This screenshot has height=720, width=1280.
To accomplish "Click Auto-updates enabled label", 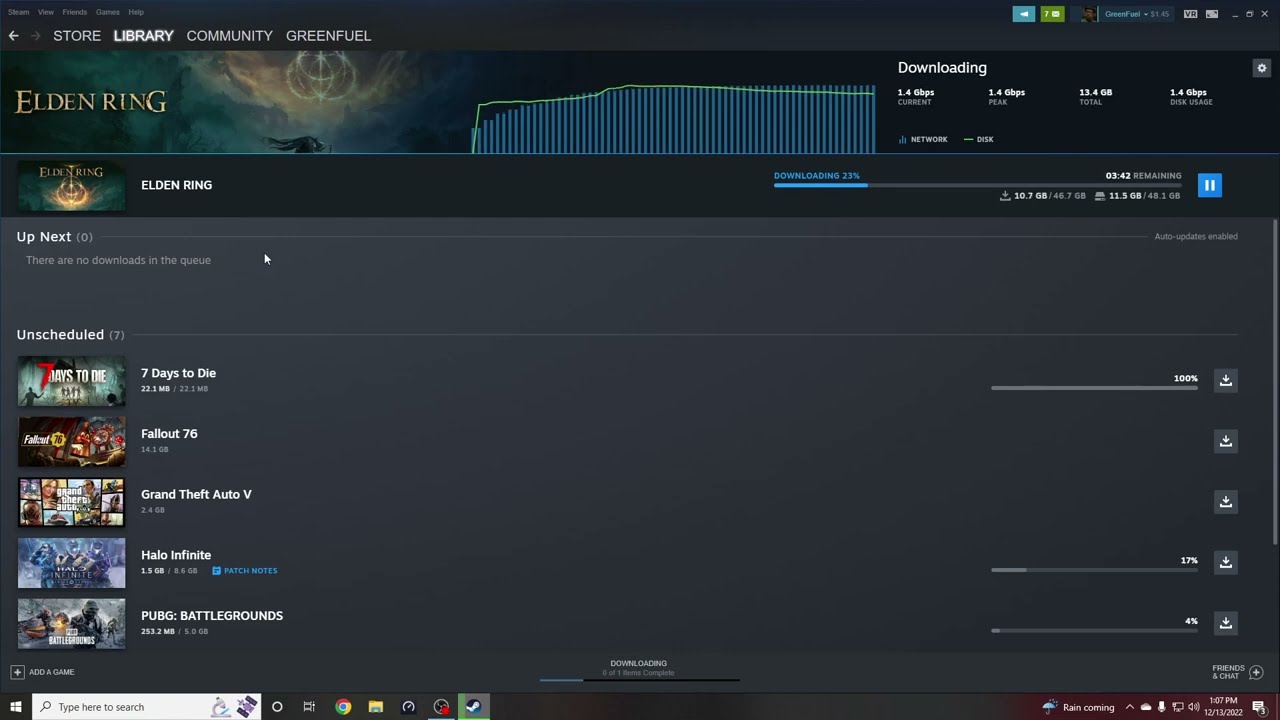I will pyautogui.click(x=1196, y=237).
